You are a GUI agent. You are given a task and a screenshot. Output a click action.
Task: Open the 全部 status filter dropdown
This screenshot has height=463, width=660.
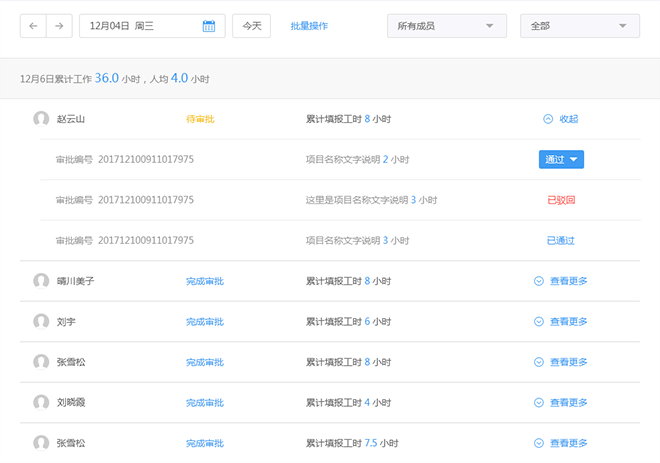tap(580, 26)
